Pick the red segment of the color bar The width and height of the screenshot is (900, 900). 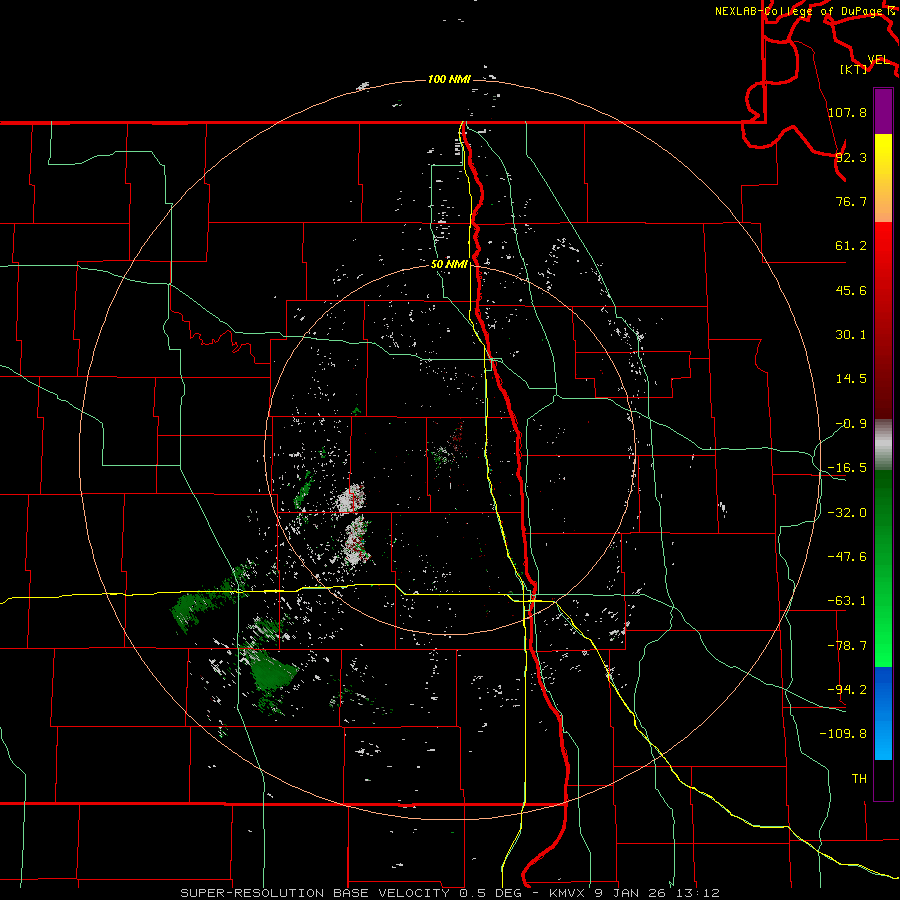[x=883, y=320]
